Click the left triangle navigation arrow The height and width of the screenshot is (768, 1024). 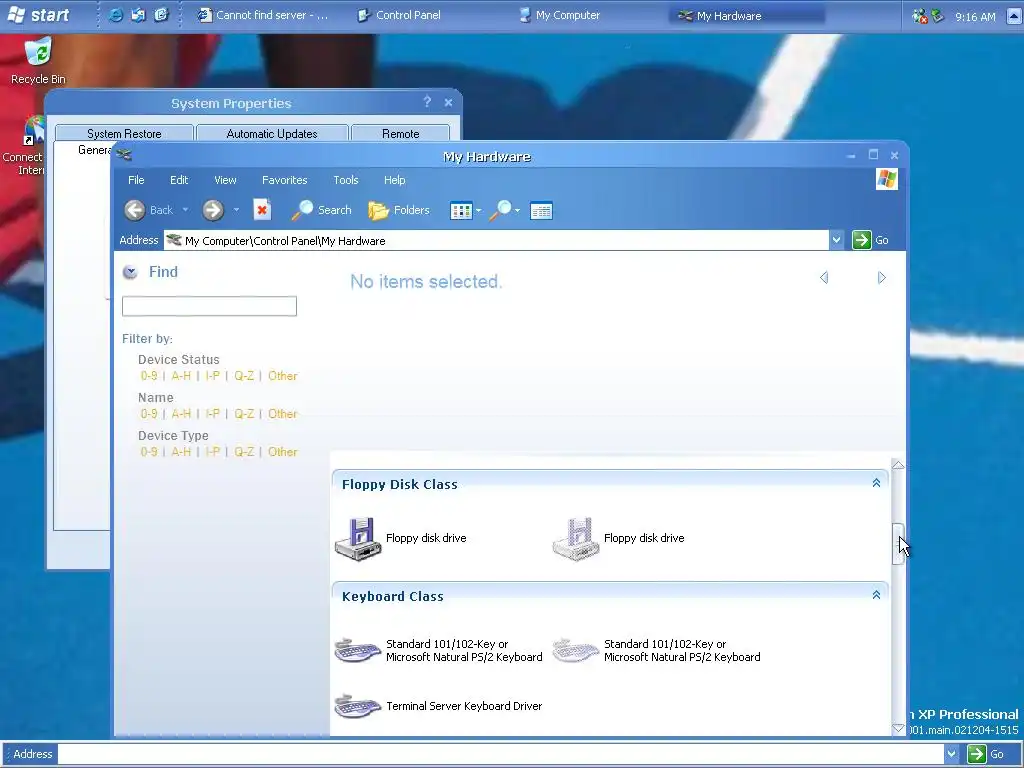coord(824,278)
